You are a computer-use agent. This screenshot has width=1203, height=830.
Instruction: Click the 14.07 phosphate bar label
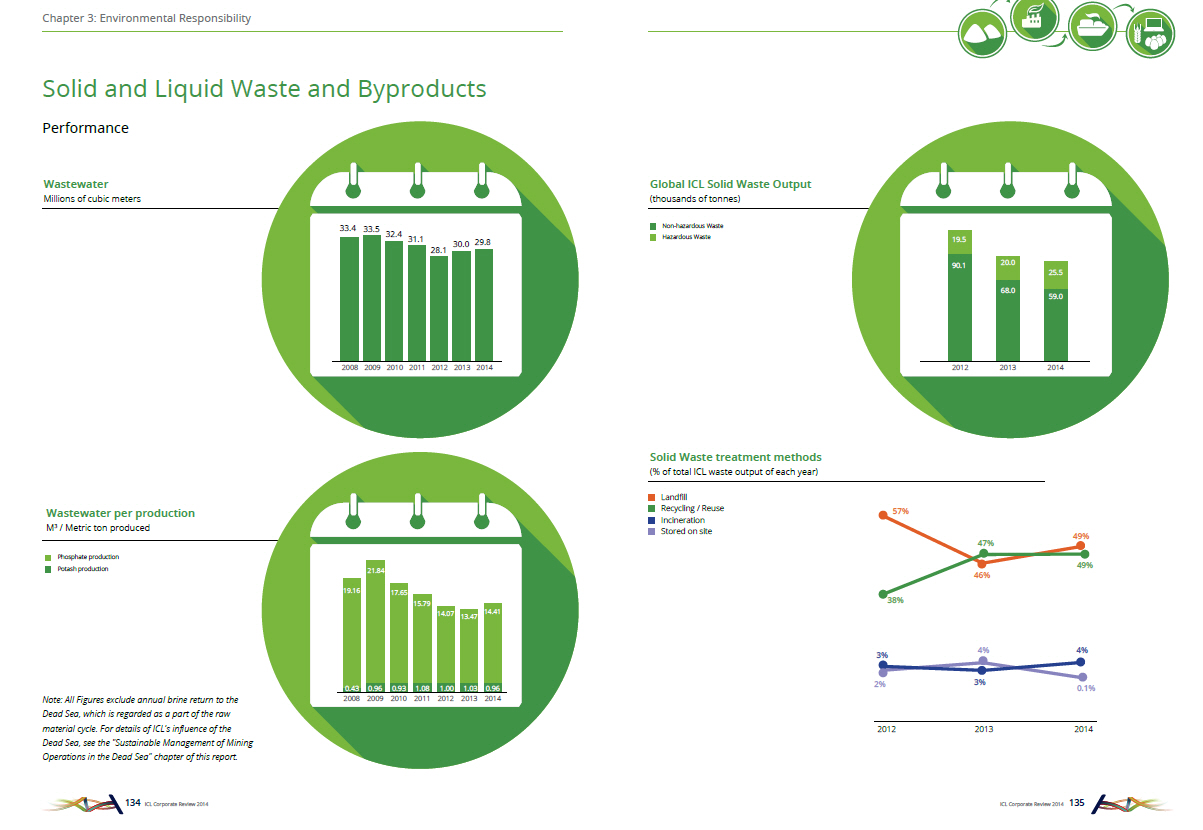pyautogui.click(x=446, y=613)
